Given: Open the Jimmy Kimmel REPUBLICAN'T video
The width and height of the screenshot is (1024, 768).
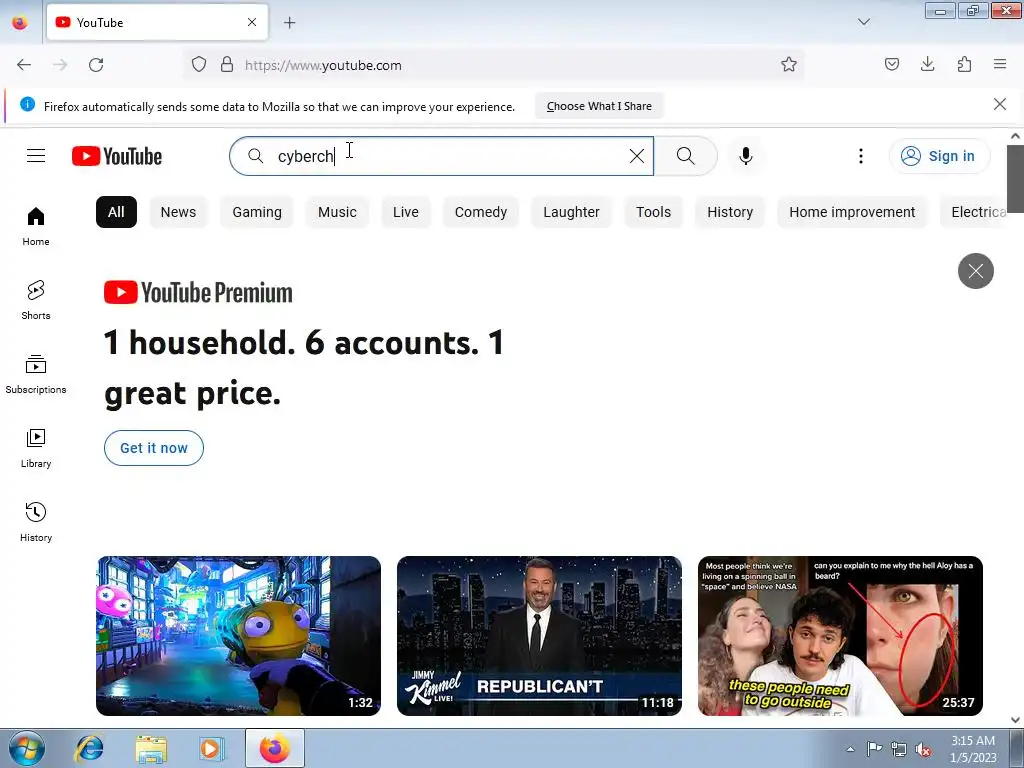Looking at the screenshot, I should (x=539, y=635).
